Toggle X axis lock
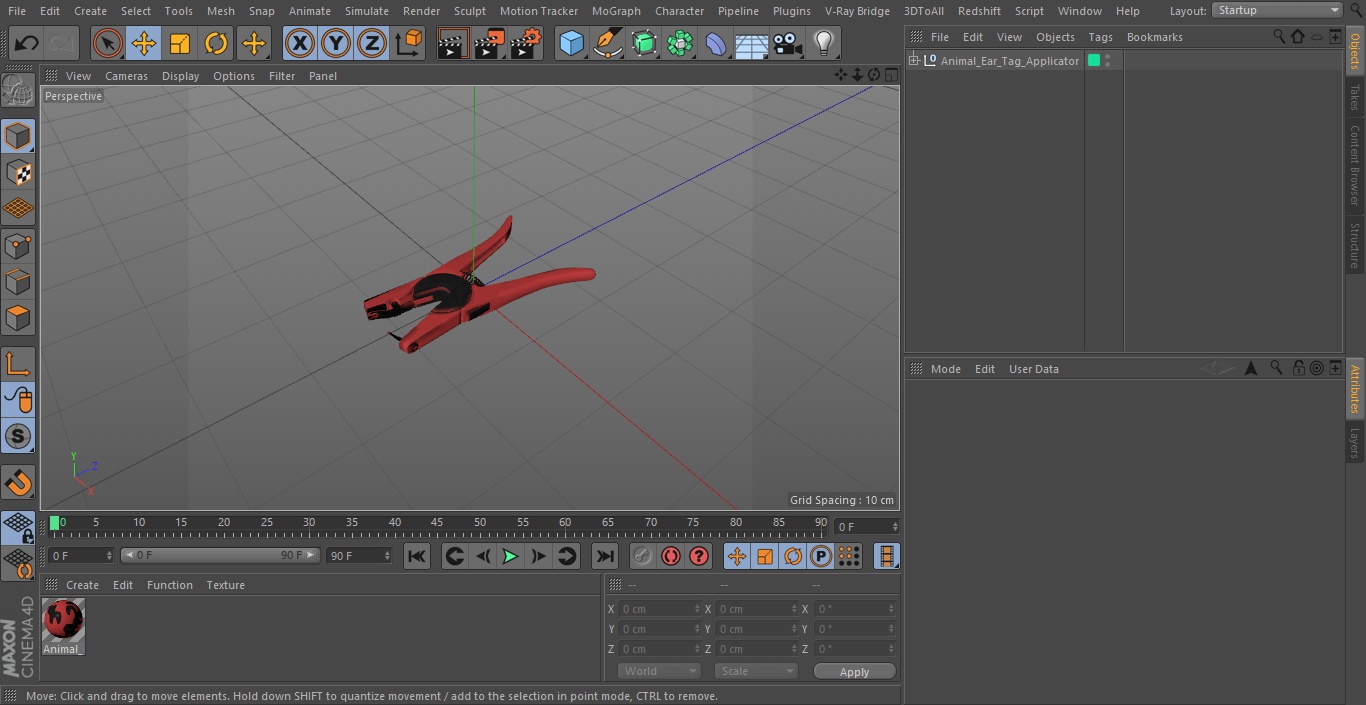The width and height of the screenshot is (1366, 705). (x=300, y=43)
